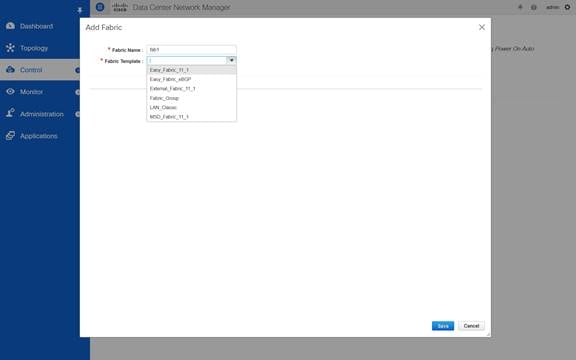The image size is (576, 360).
Task: Click the dialog resize grip corner
Action: 488,334
